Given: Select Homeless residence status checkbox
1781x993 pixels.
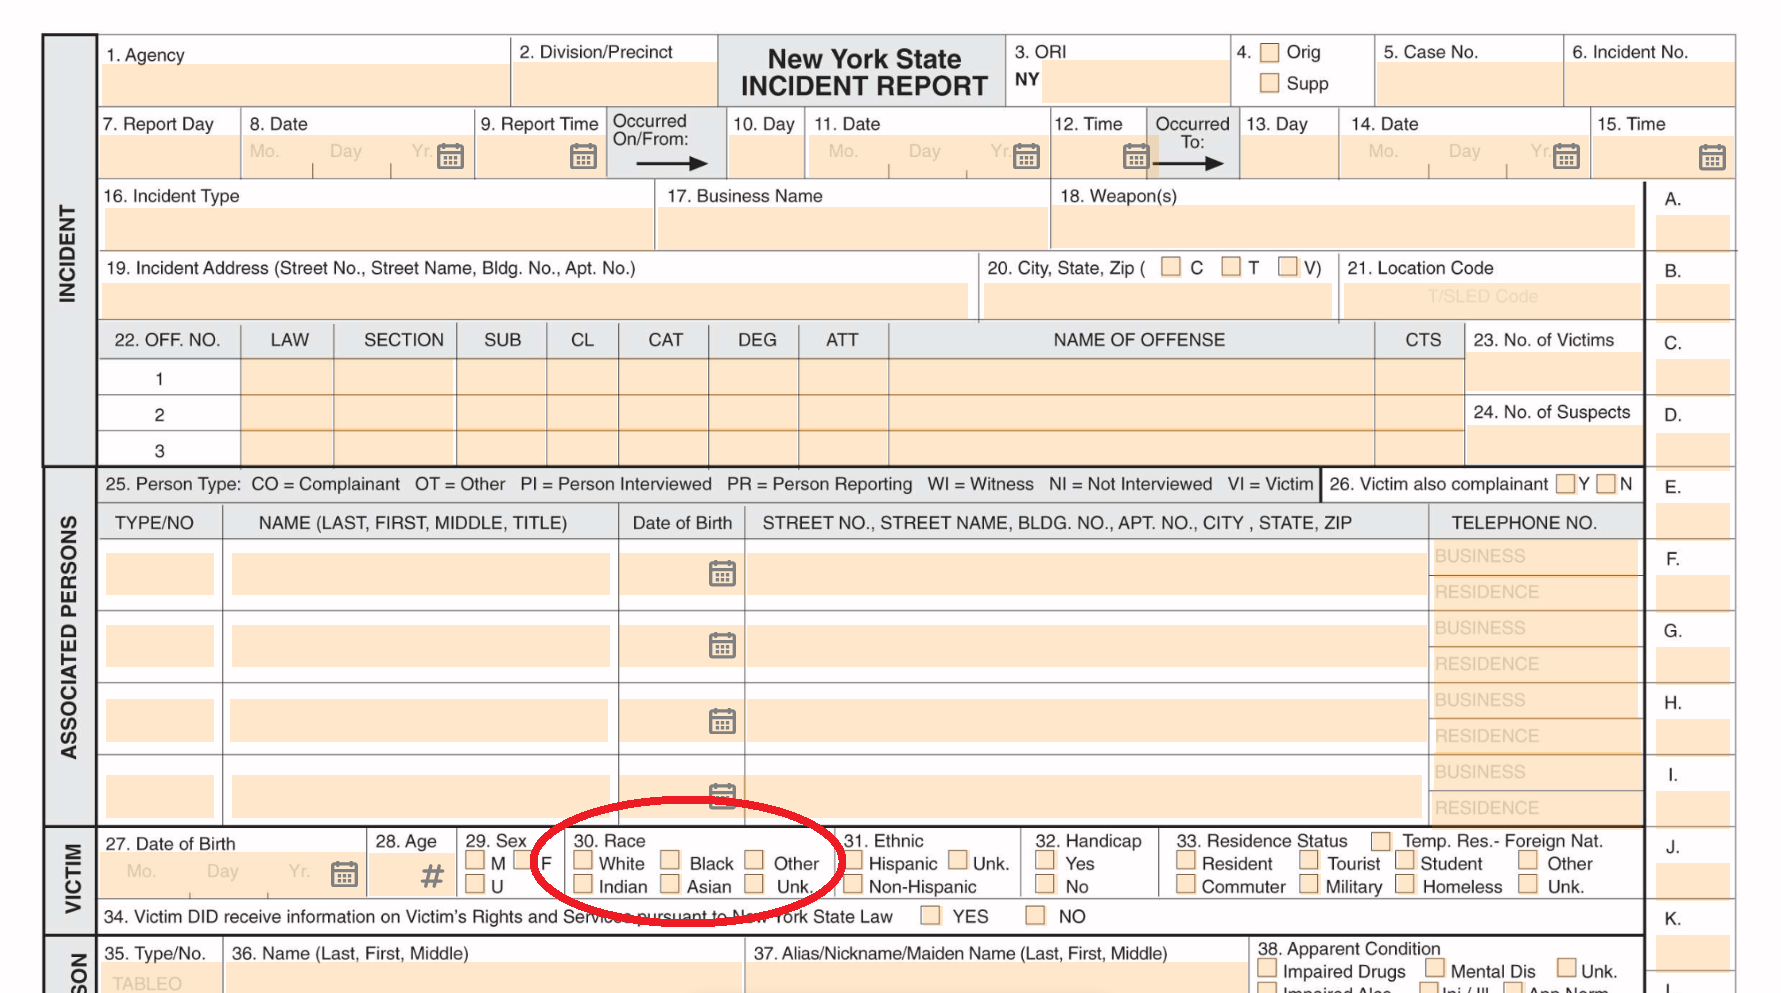Looking at the screenshot, I should coord(1406,884).
